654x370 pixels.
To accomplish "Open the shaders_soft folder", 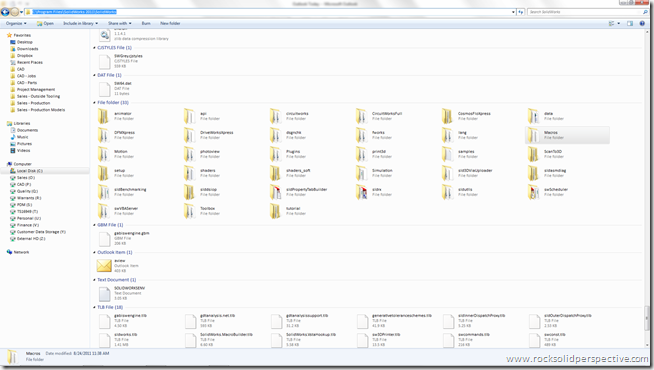I will click(x=290, y=173).
